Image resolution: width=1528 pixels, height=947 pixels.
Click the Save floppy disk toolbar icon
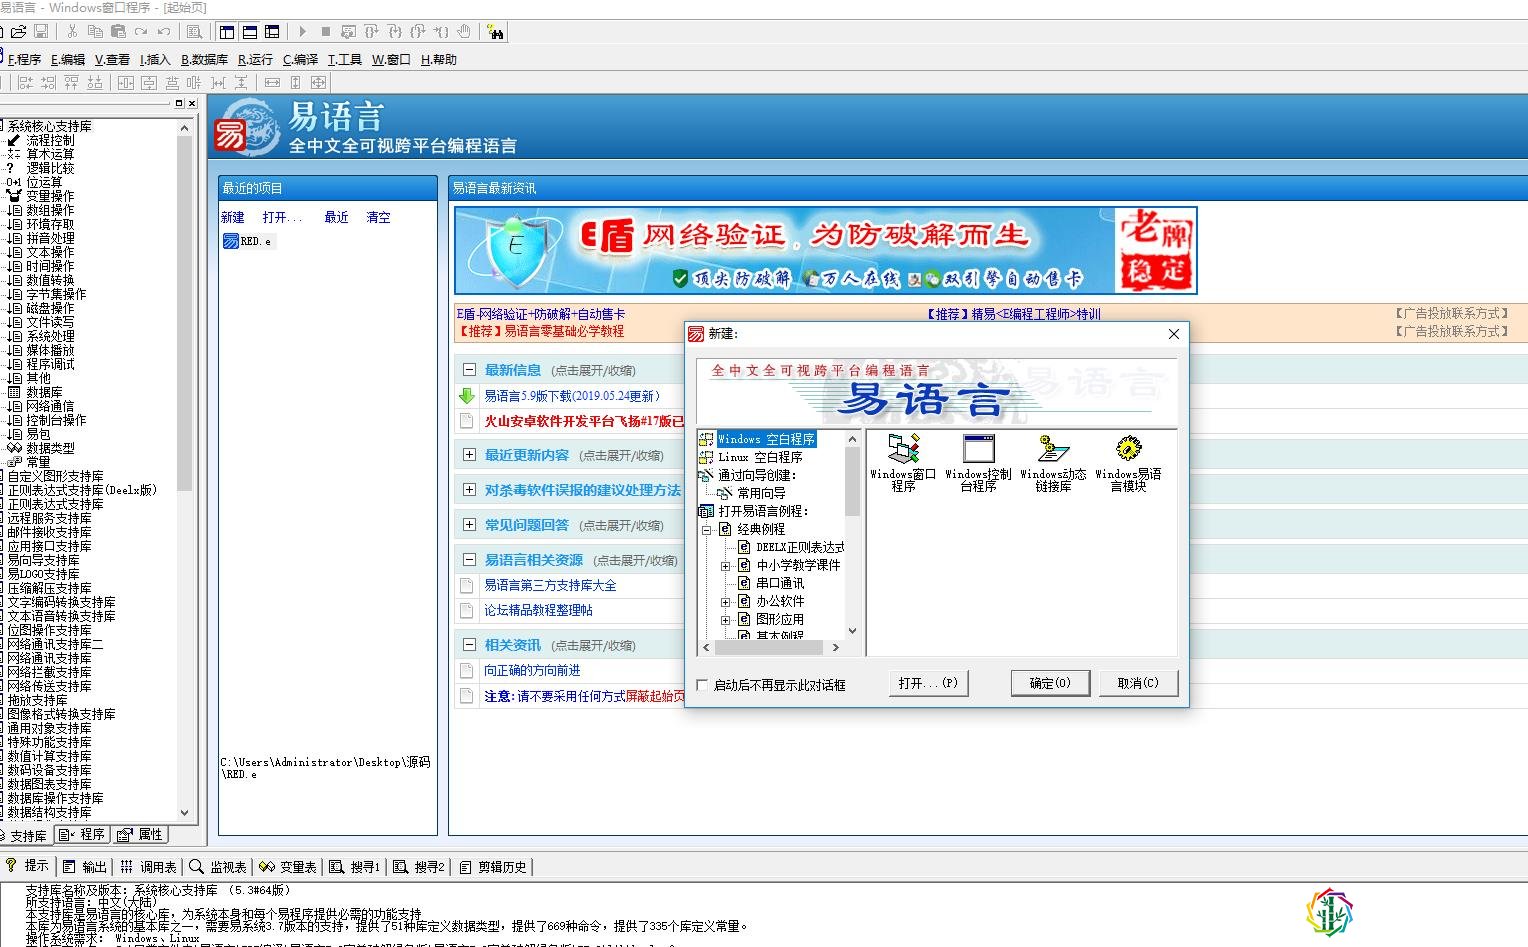pyautogui.click(x=41, y=32)
